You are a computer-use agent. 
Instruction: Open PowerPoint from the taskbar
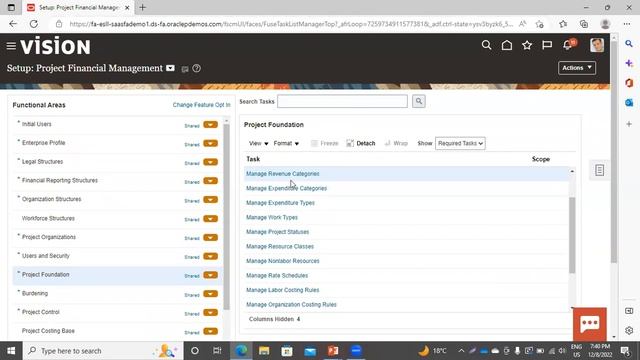coord(333,351)
